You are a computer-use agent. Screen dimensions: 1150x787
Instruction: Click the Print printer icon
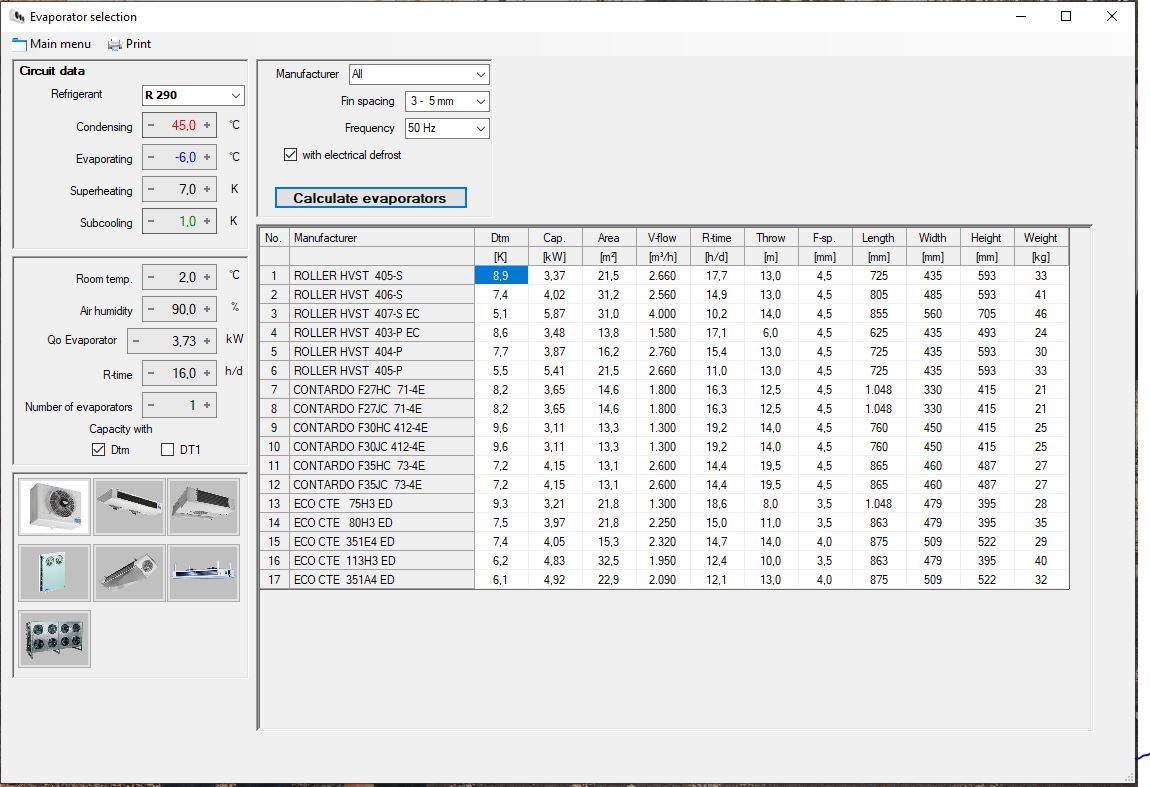click(115, 44)
